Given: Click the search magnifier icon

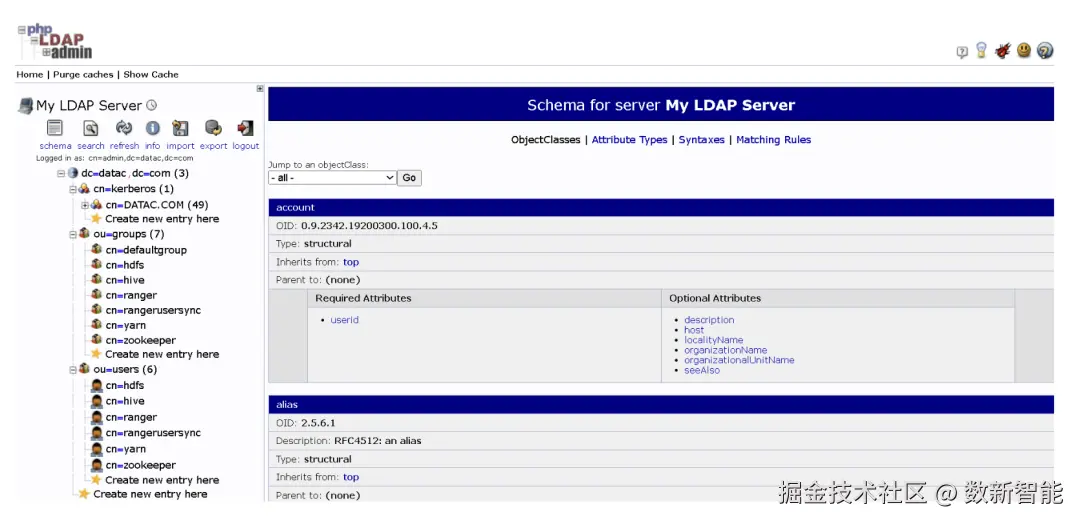Looking at the screenshot, I should 91,128.
